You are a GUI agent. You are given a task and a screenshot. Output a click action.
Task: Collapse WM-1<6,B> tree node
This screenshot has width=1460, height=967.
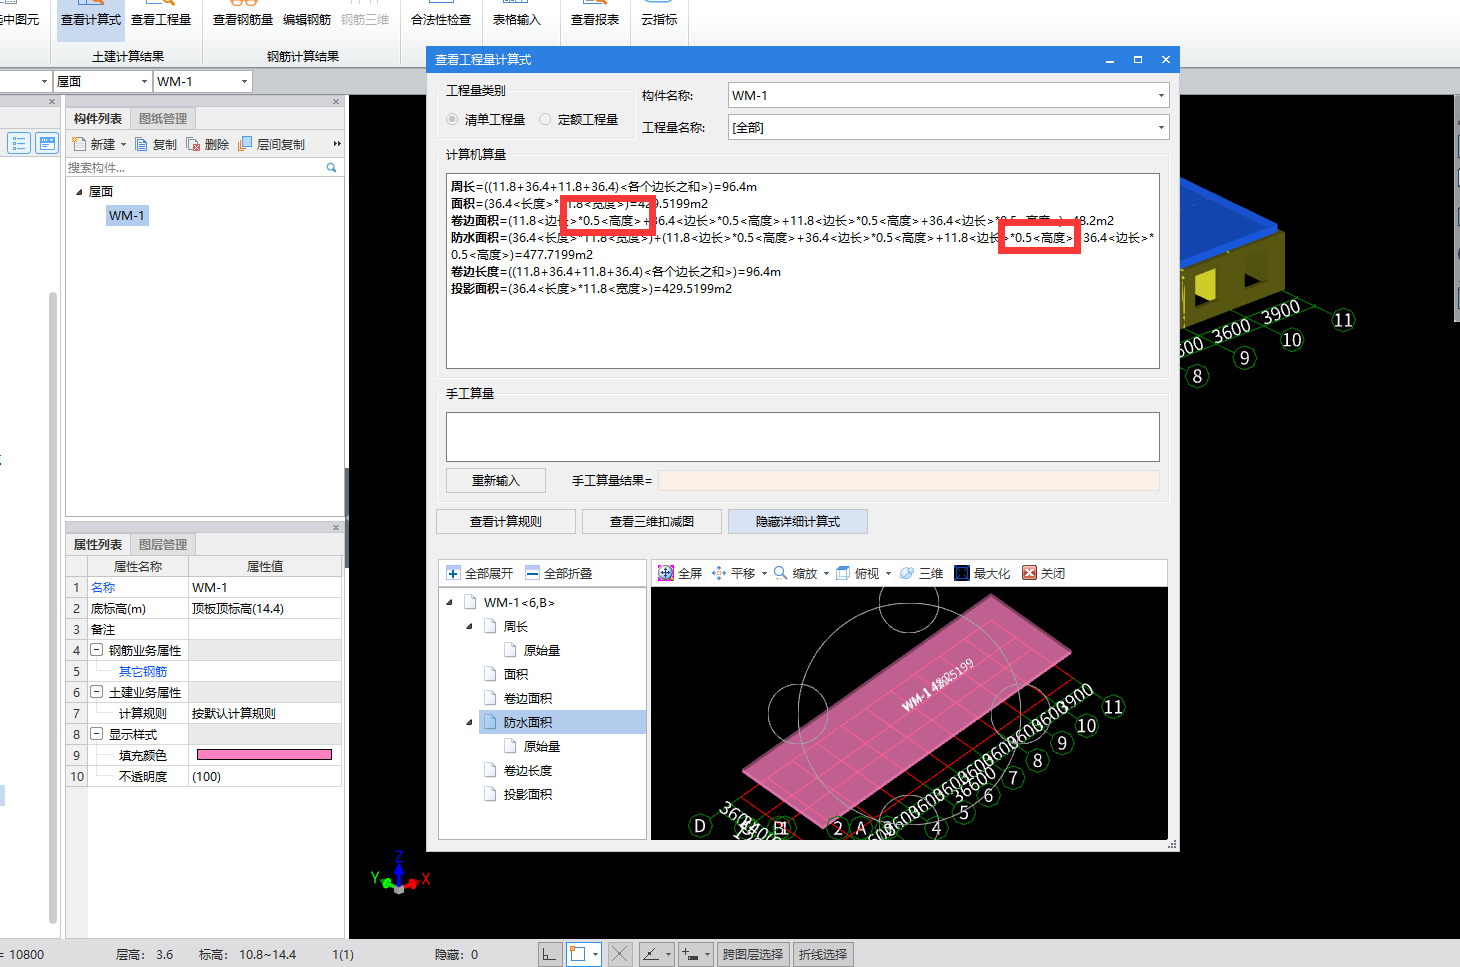[449, 602]
